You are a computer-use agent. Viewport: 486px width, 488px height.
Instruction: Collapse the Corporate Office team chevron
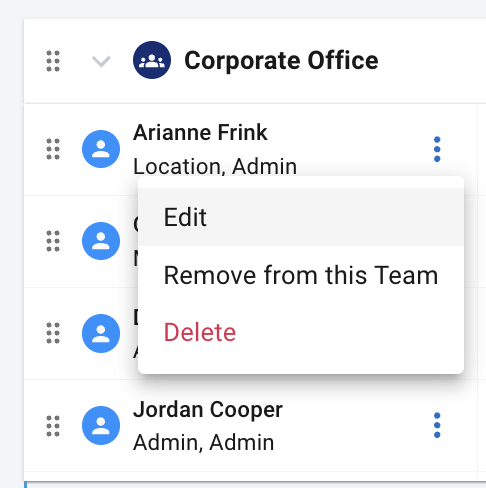(101, 61)
